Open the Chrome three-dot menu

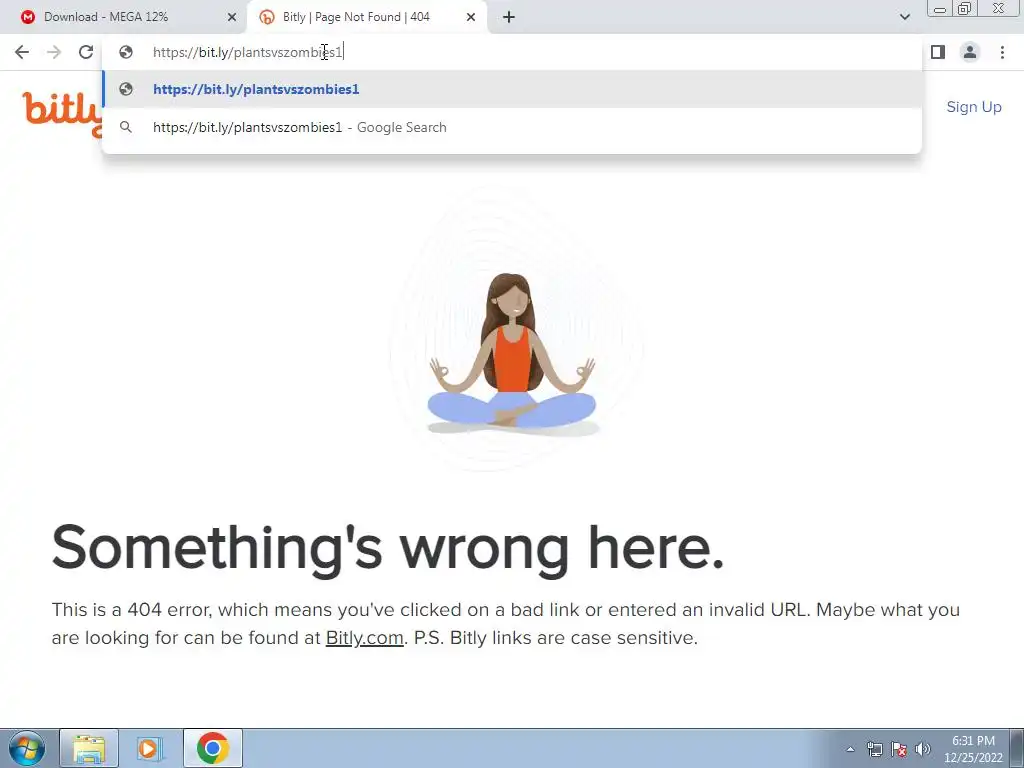coord(1002,52)
